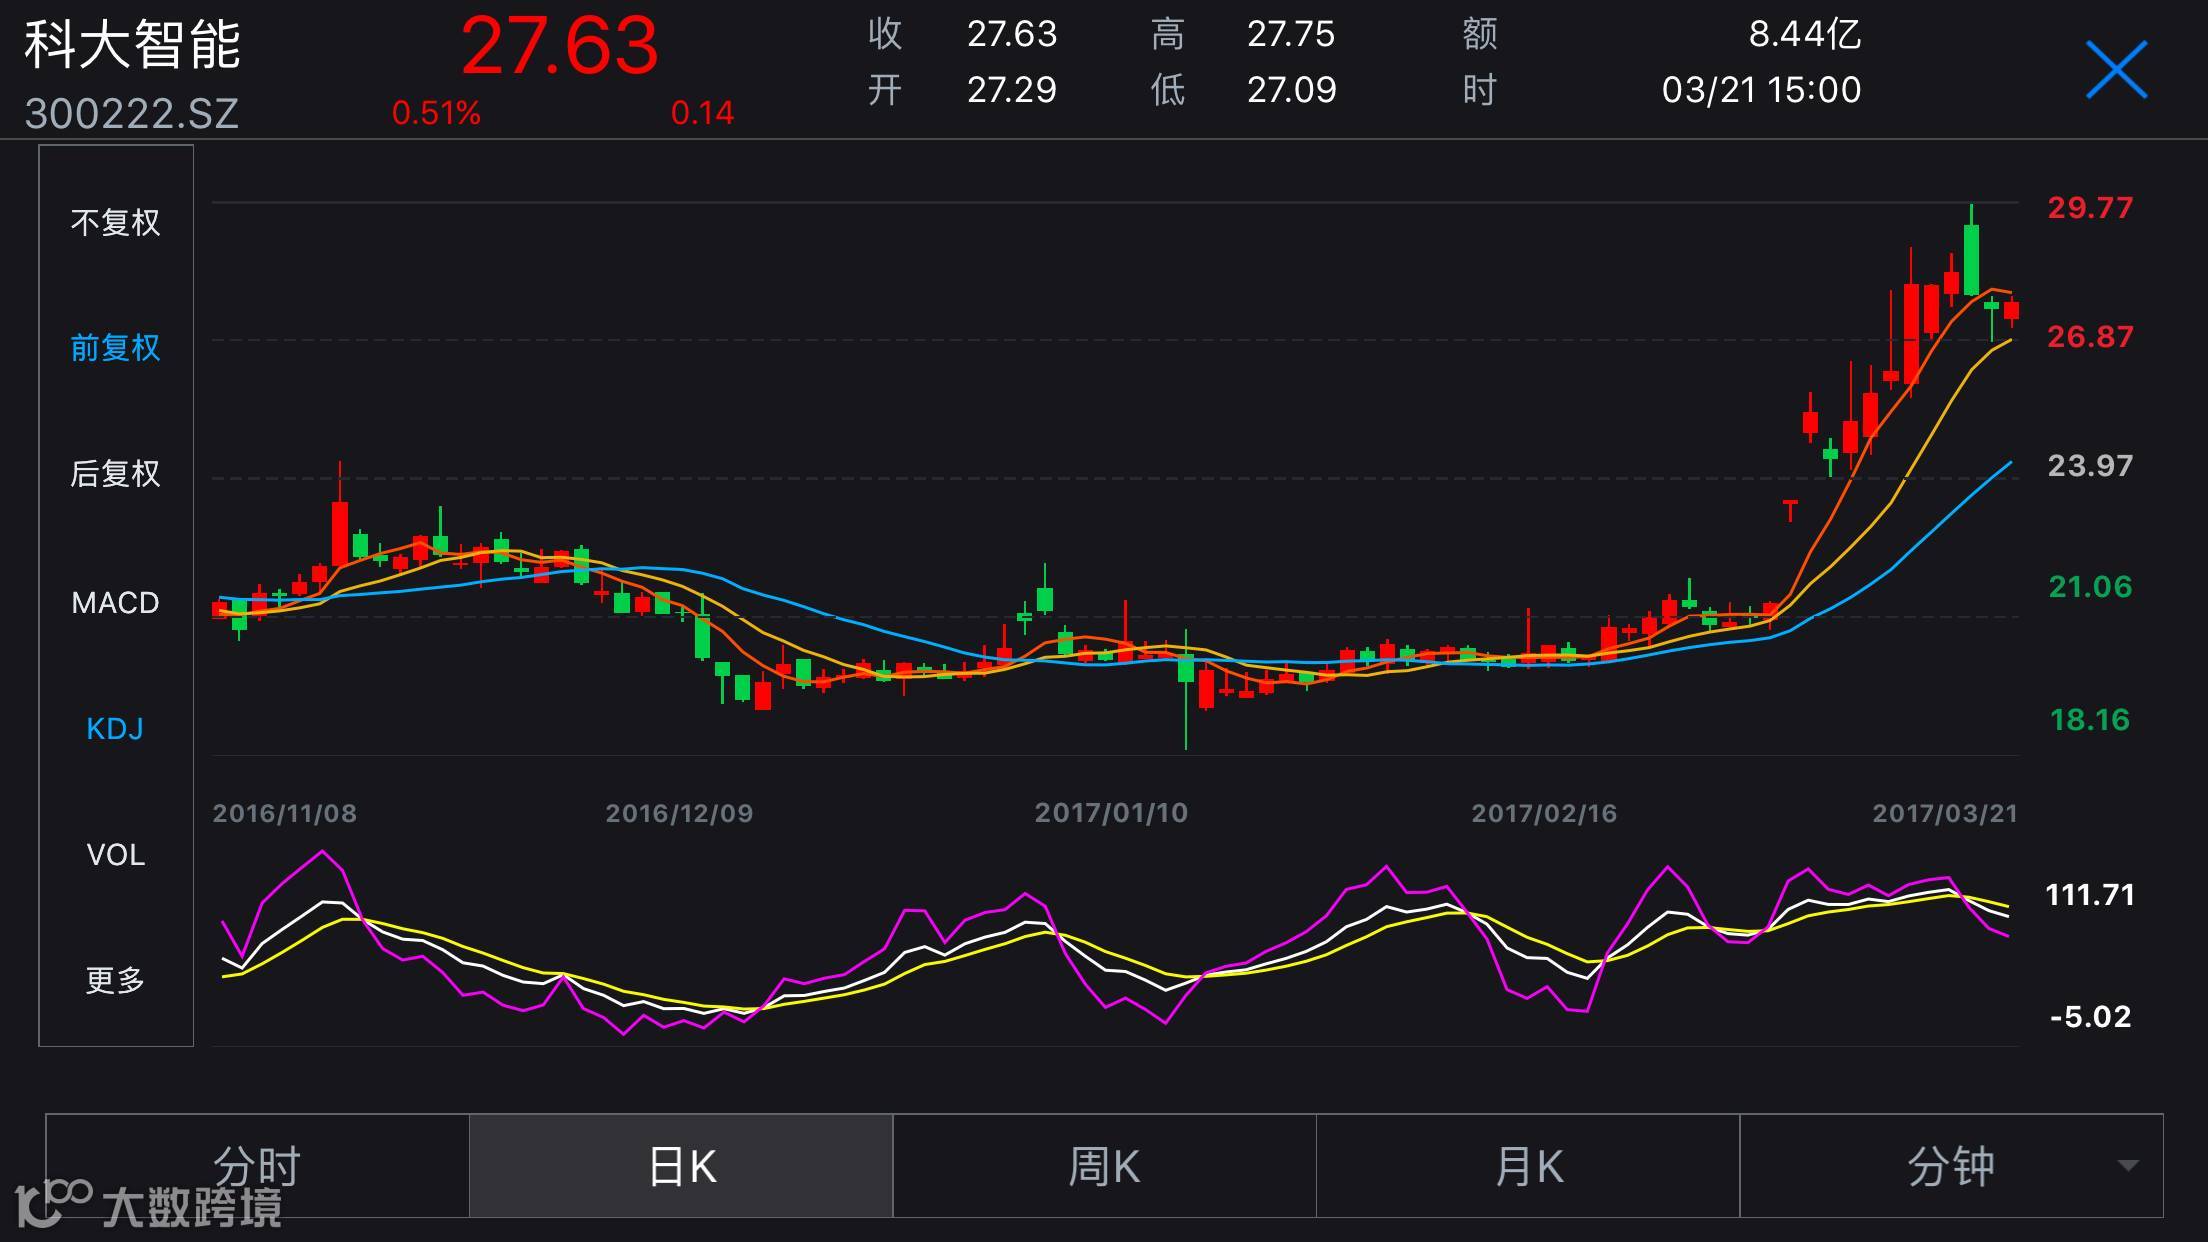The image size is (2208, 1242).
Task: Open 更多 for more indicators
Action: tap(115, 980)
